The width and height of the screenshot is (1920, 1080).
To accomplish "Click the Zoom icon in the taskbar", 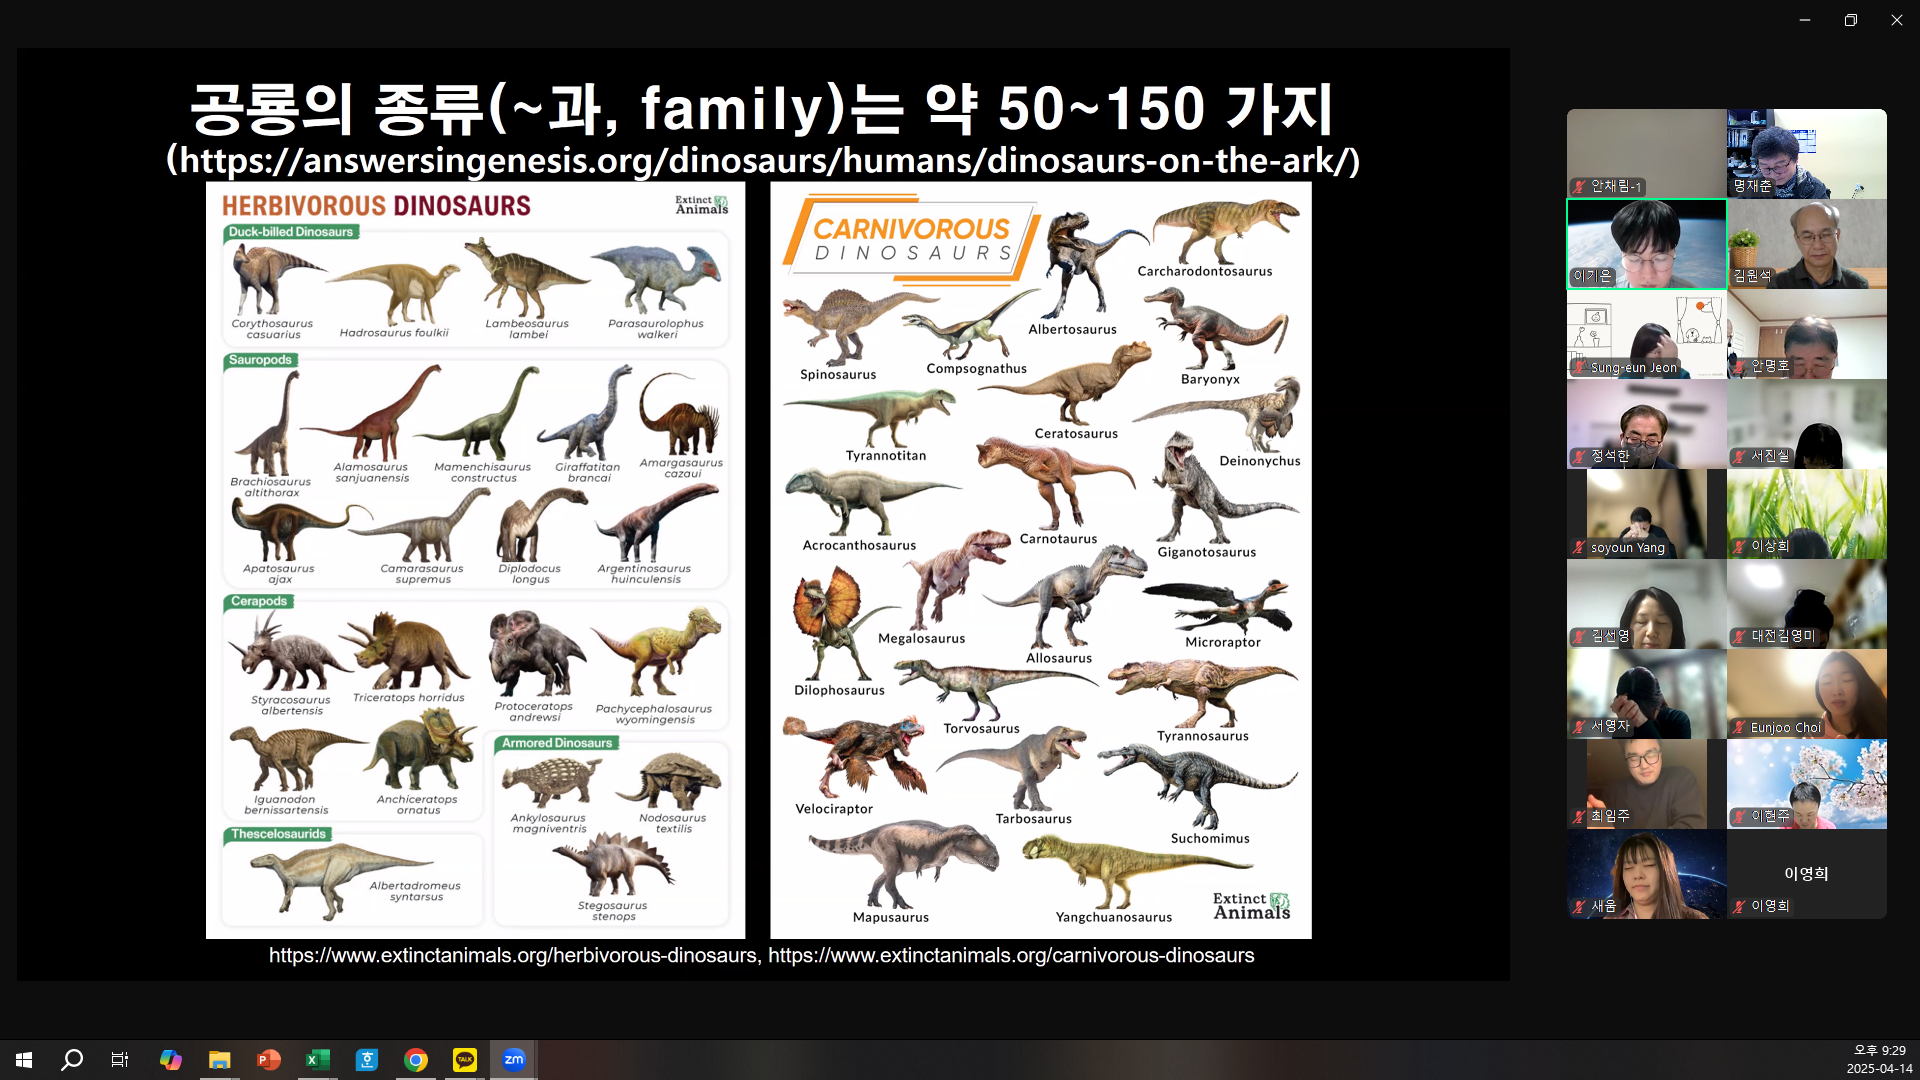I will click(514, 1059).
